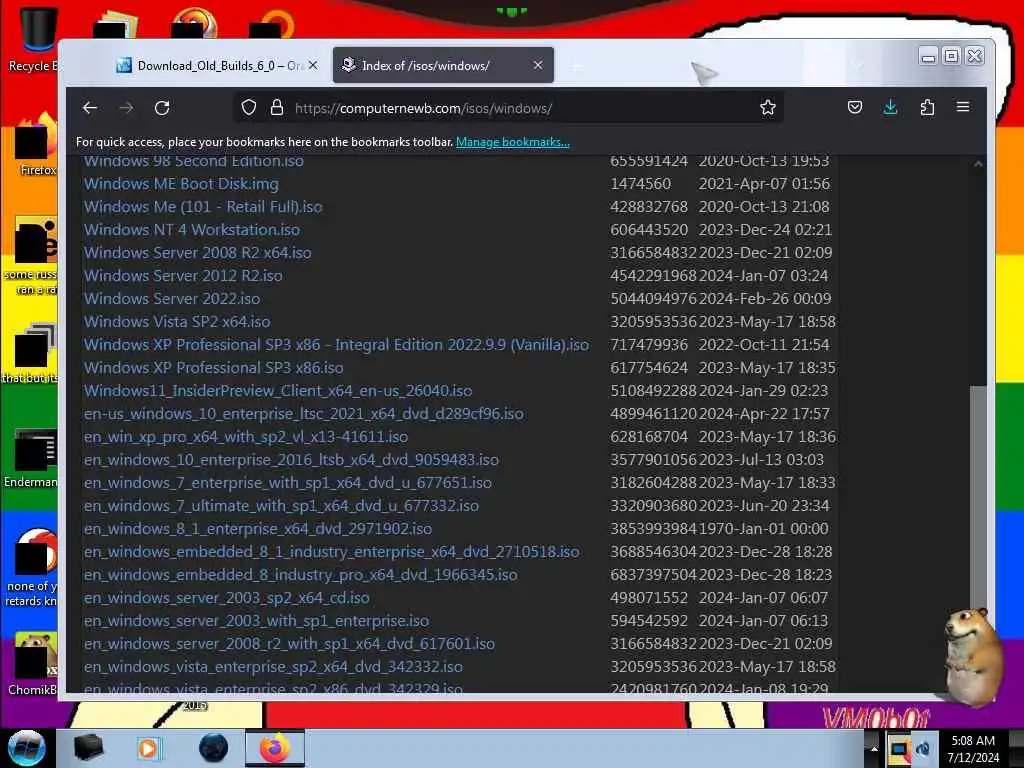Select the Enderman desktop icon
The width and height of the screenshot is (1024, 768).
coord(31,457)
